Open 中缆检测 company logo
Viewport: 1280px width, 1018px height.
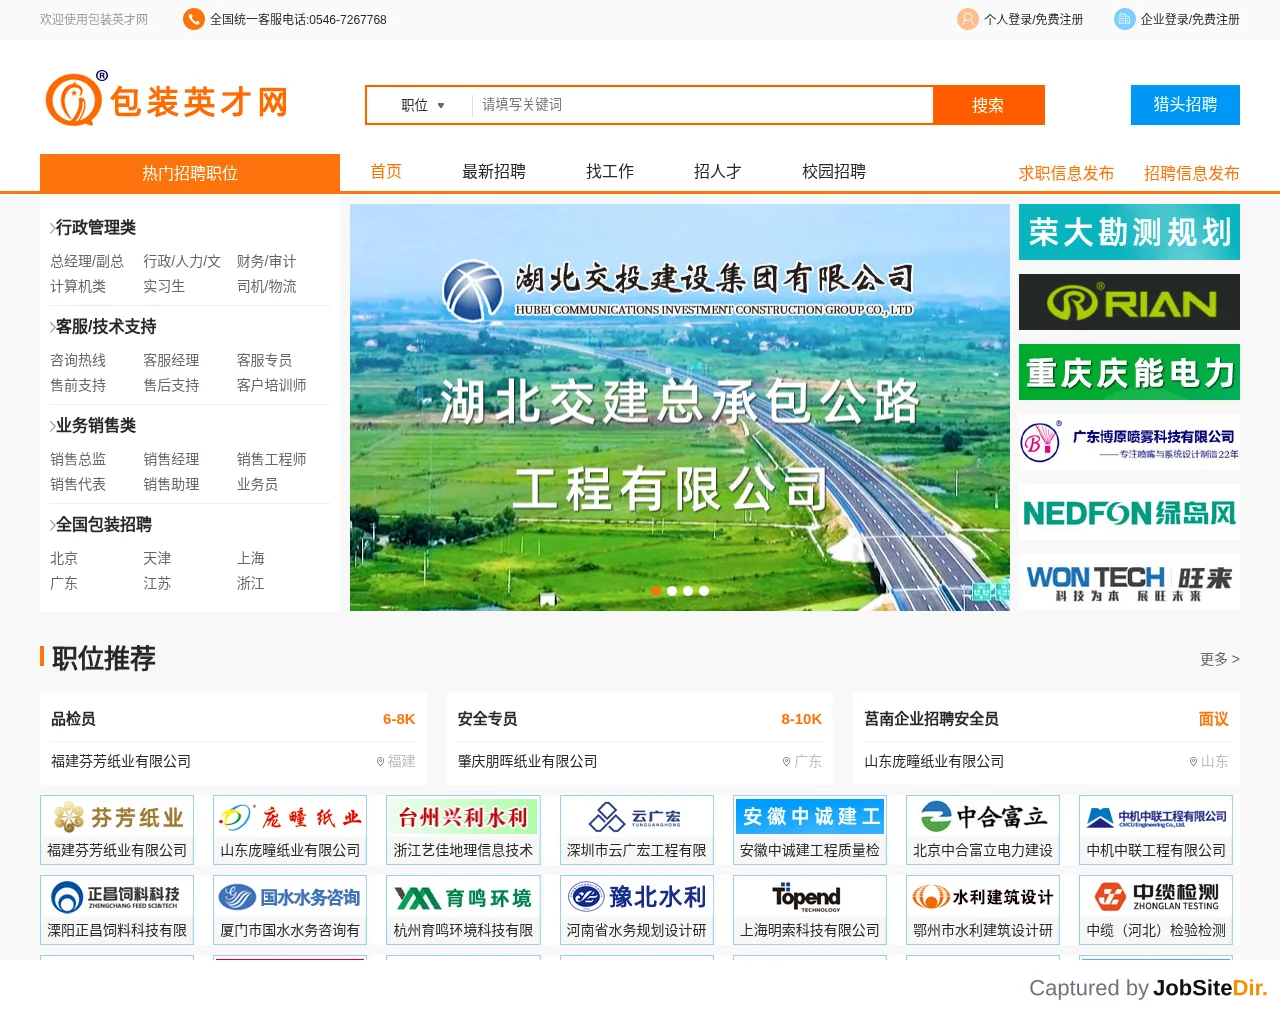1156,897
